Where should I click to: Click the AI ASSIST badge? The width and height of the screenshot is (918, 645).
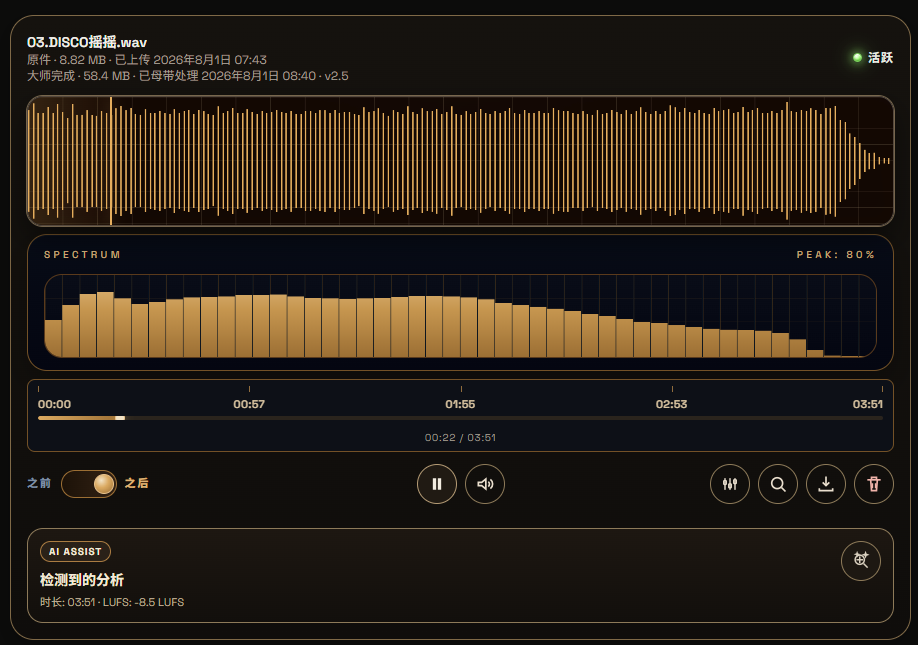pyautogui.click(x=75, y=551)
